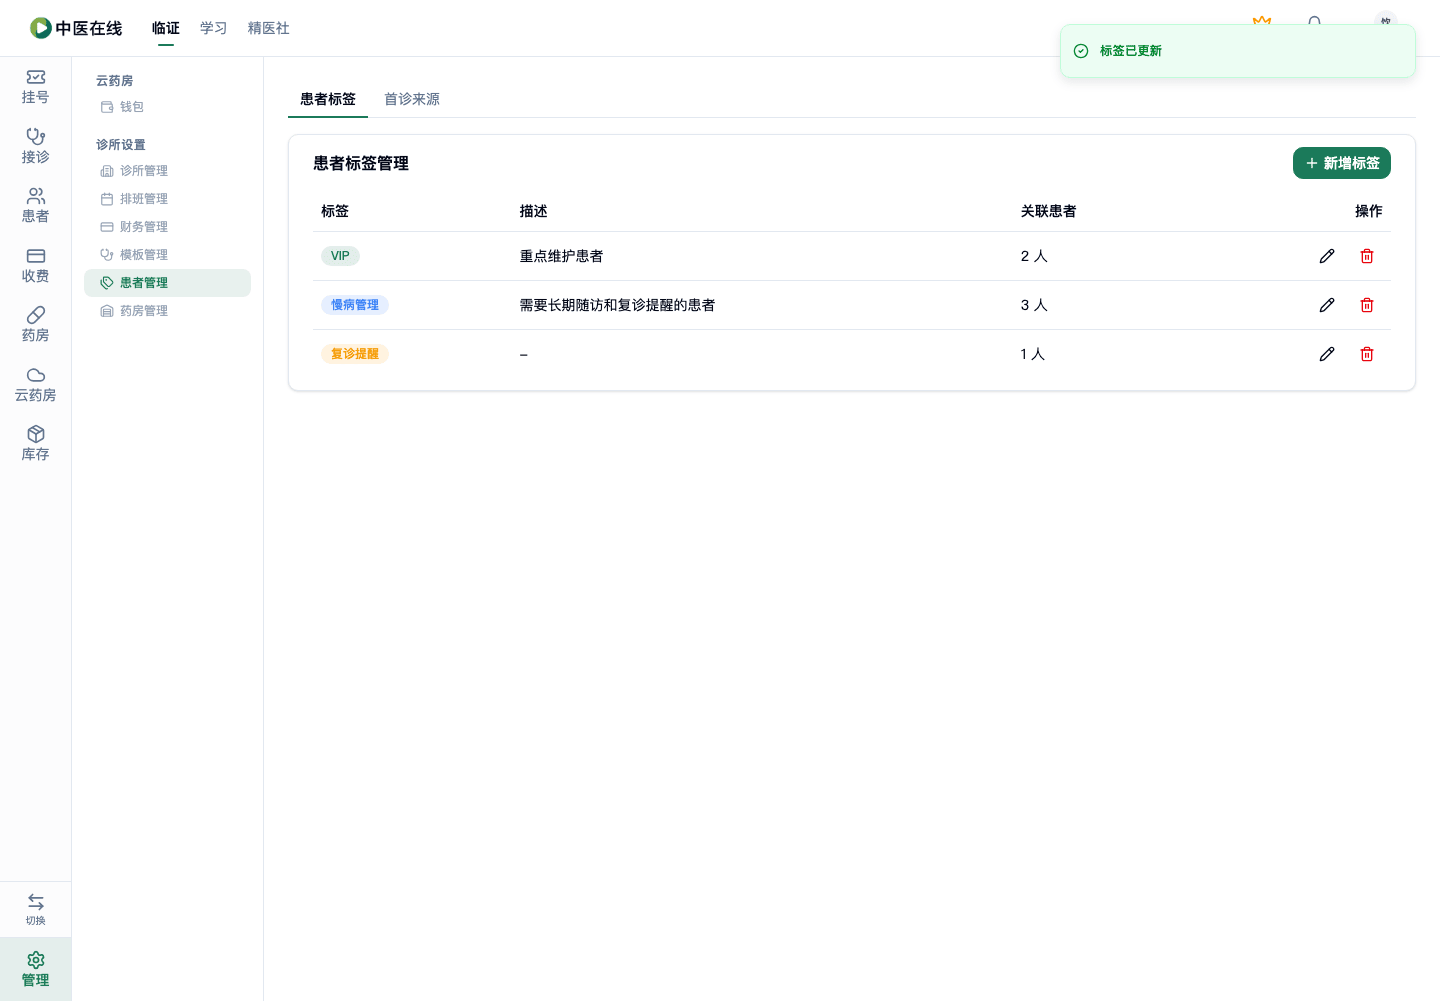Open 排班管理 scheduling item
This screenshot has width=1440, height=1001.
click(x=167, y=199)
